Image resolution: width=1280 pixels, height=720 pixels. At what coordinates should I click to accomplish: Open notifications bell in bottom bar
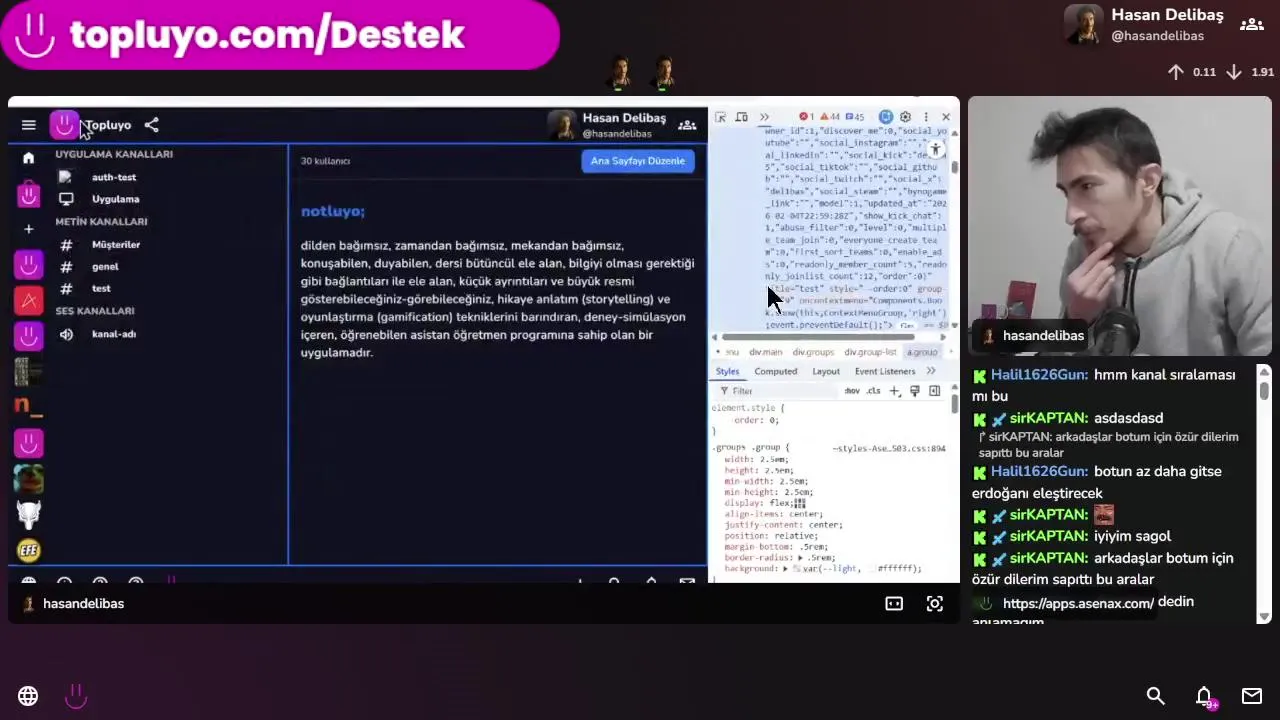point(1204,696)
